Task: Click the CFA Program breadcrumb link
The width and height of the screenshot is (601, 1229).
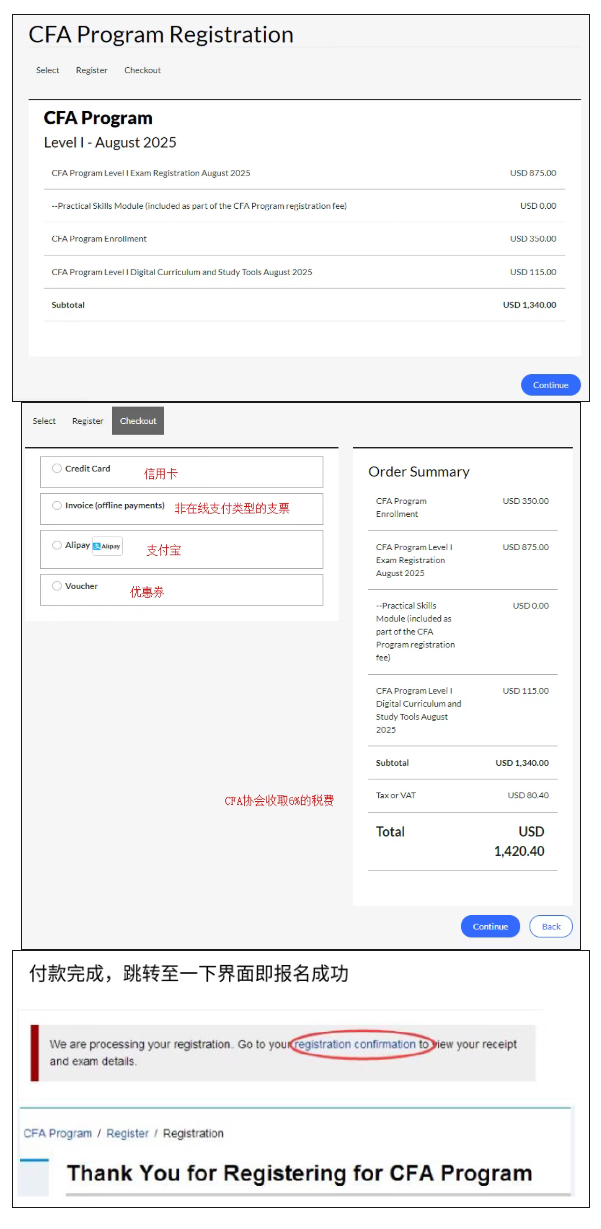Action: coord(57,1133)
